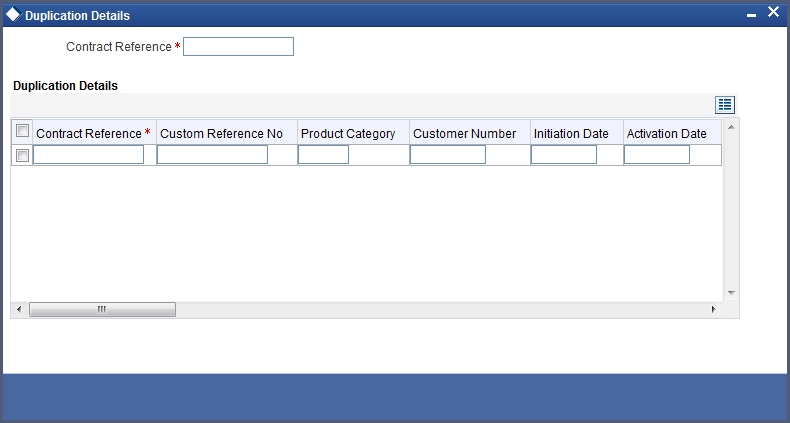The image size is (790, 423).
Task: Click the Contract Reference column header
Action: (94, 133)
